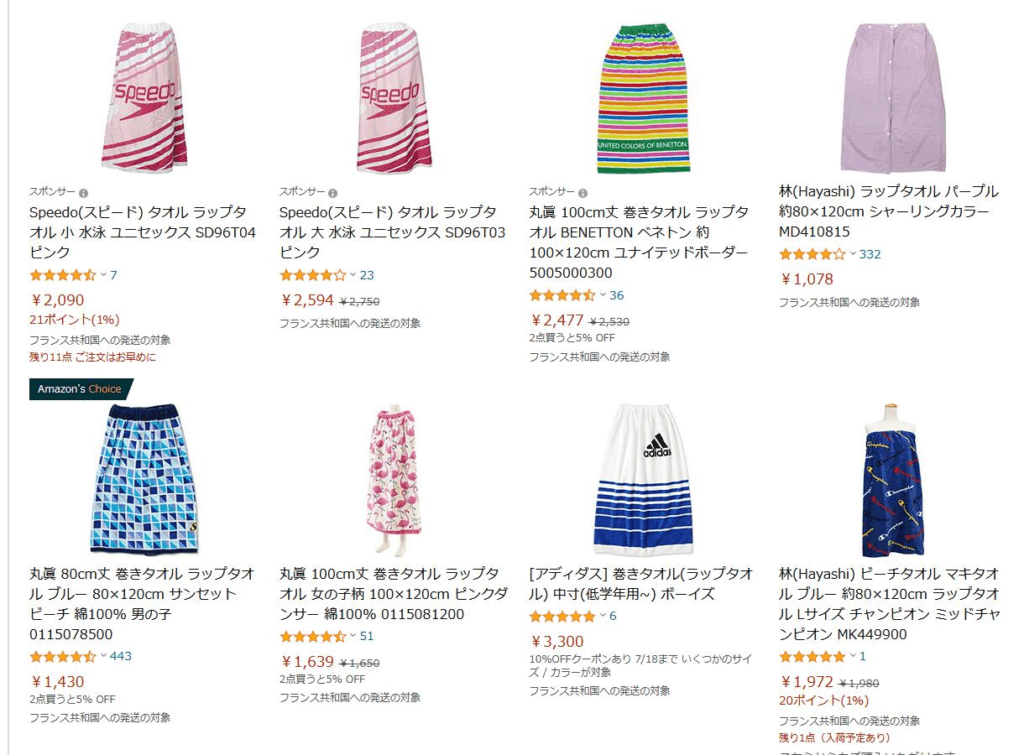Open the 51 reviews count link
Image resolution: width=1024 pixels, height=755 pixels.
coord(367,636)
